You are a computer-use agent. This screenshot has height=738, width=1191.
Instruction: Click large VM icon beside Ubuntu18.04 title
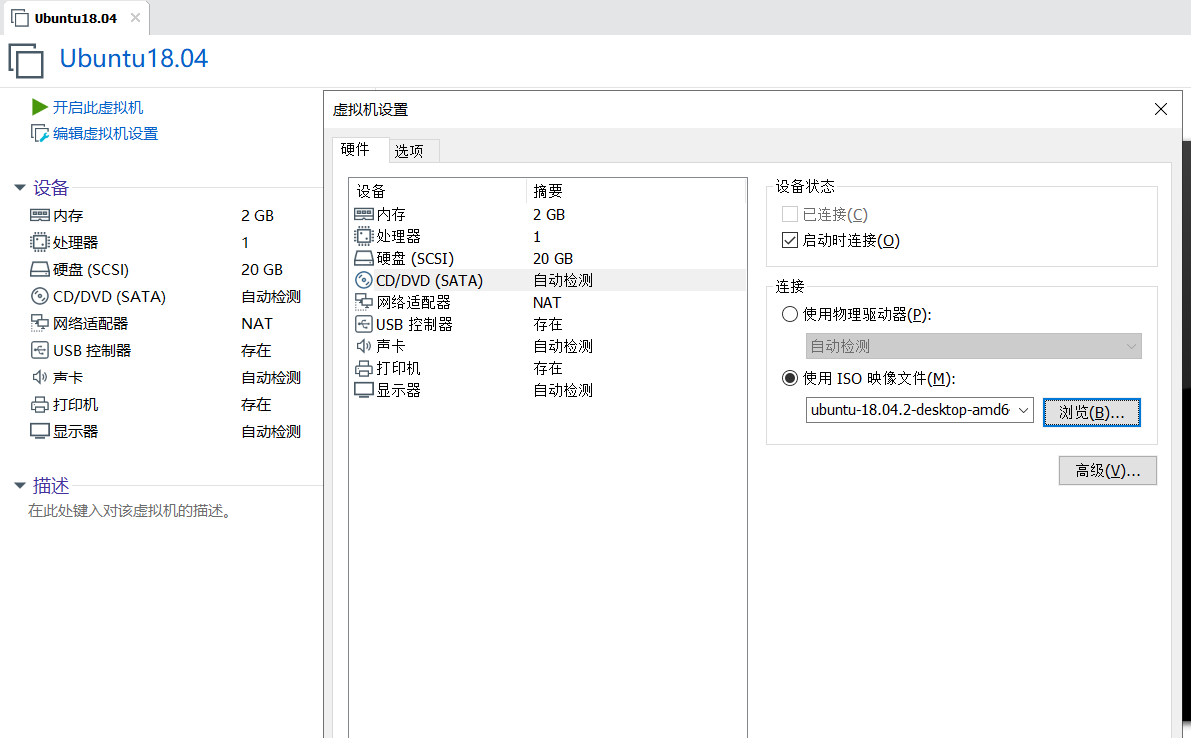(x=26, y=61)
